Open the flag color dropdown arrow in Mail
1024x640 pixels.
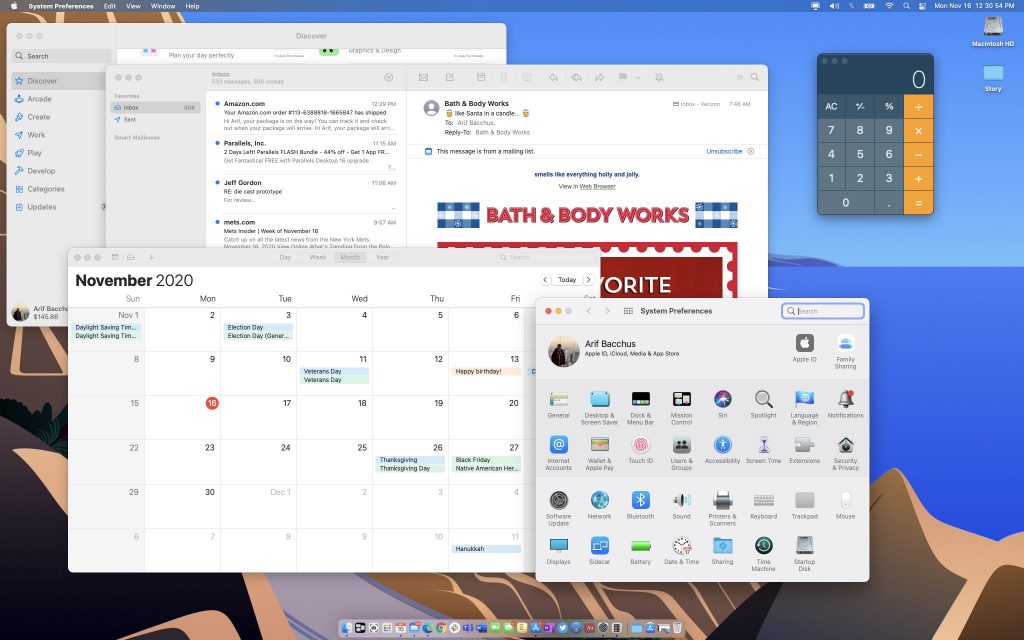(638, 78)
